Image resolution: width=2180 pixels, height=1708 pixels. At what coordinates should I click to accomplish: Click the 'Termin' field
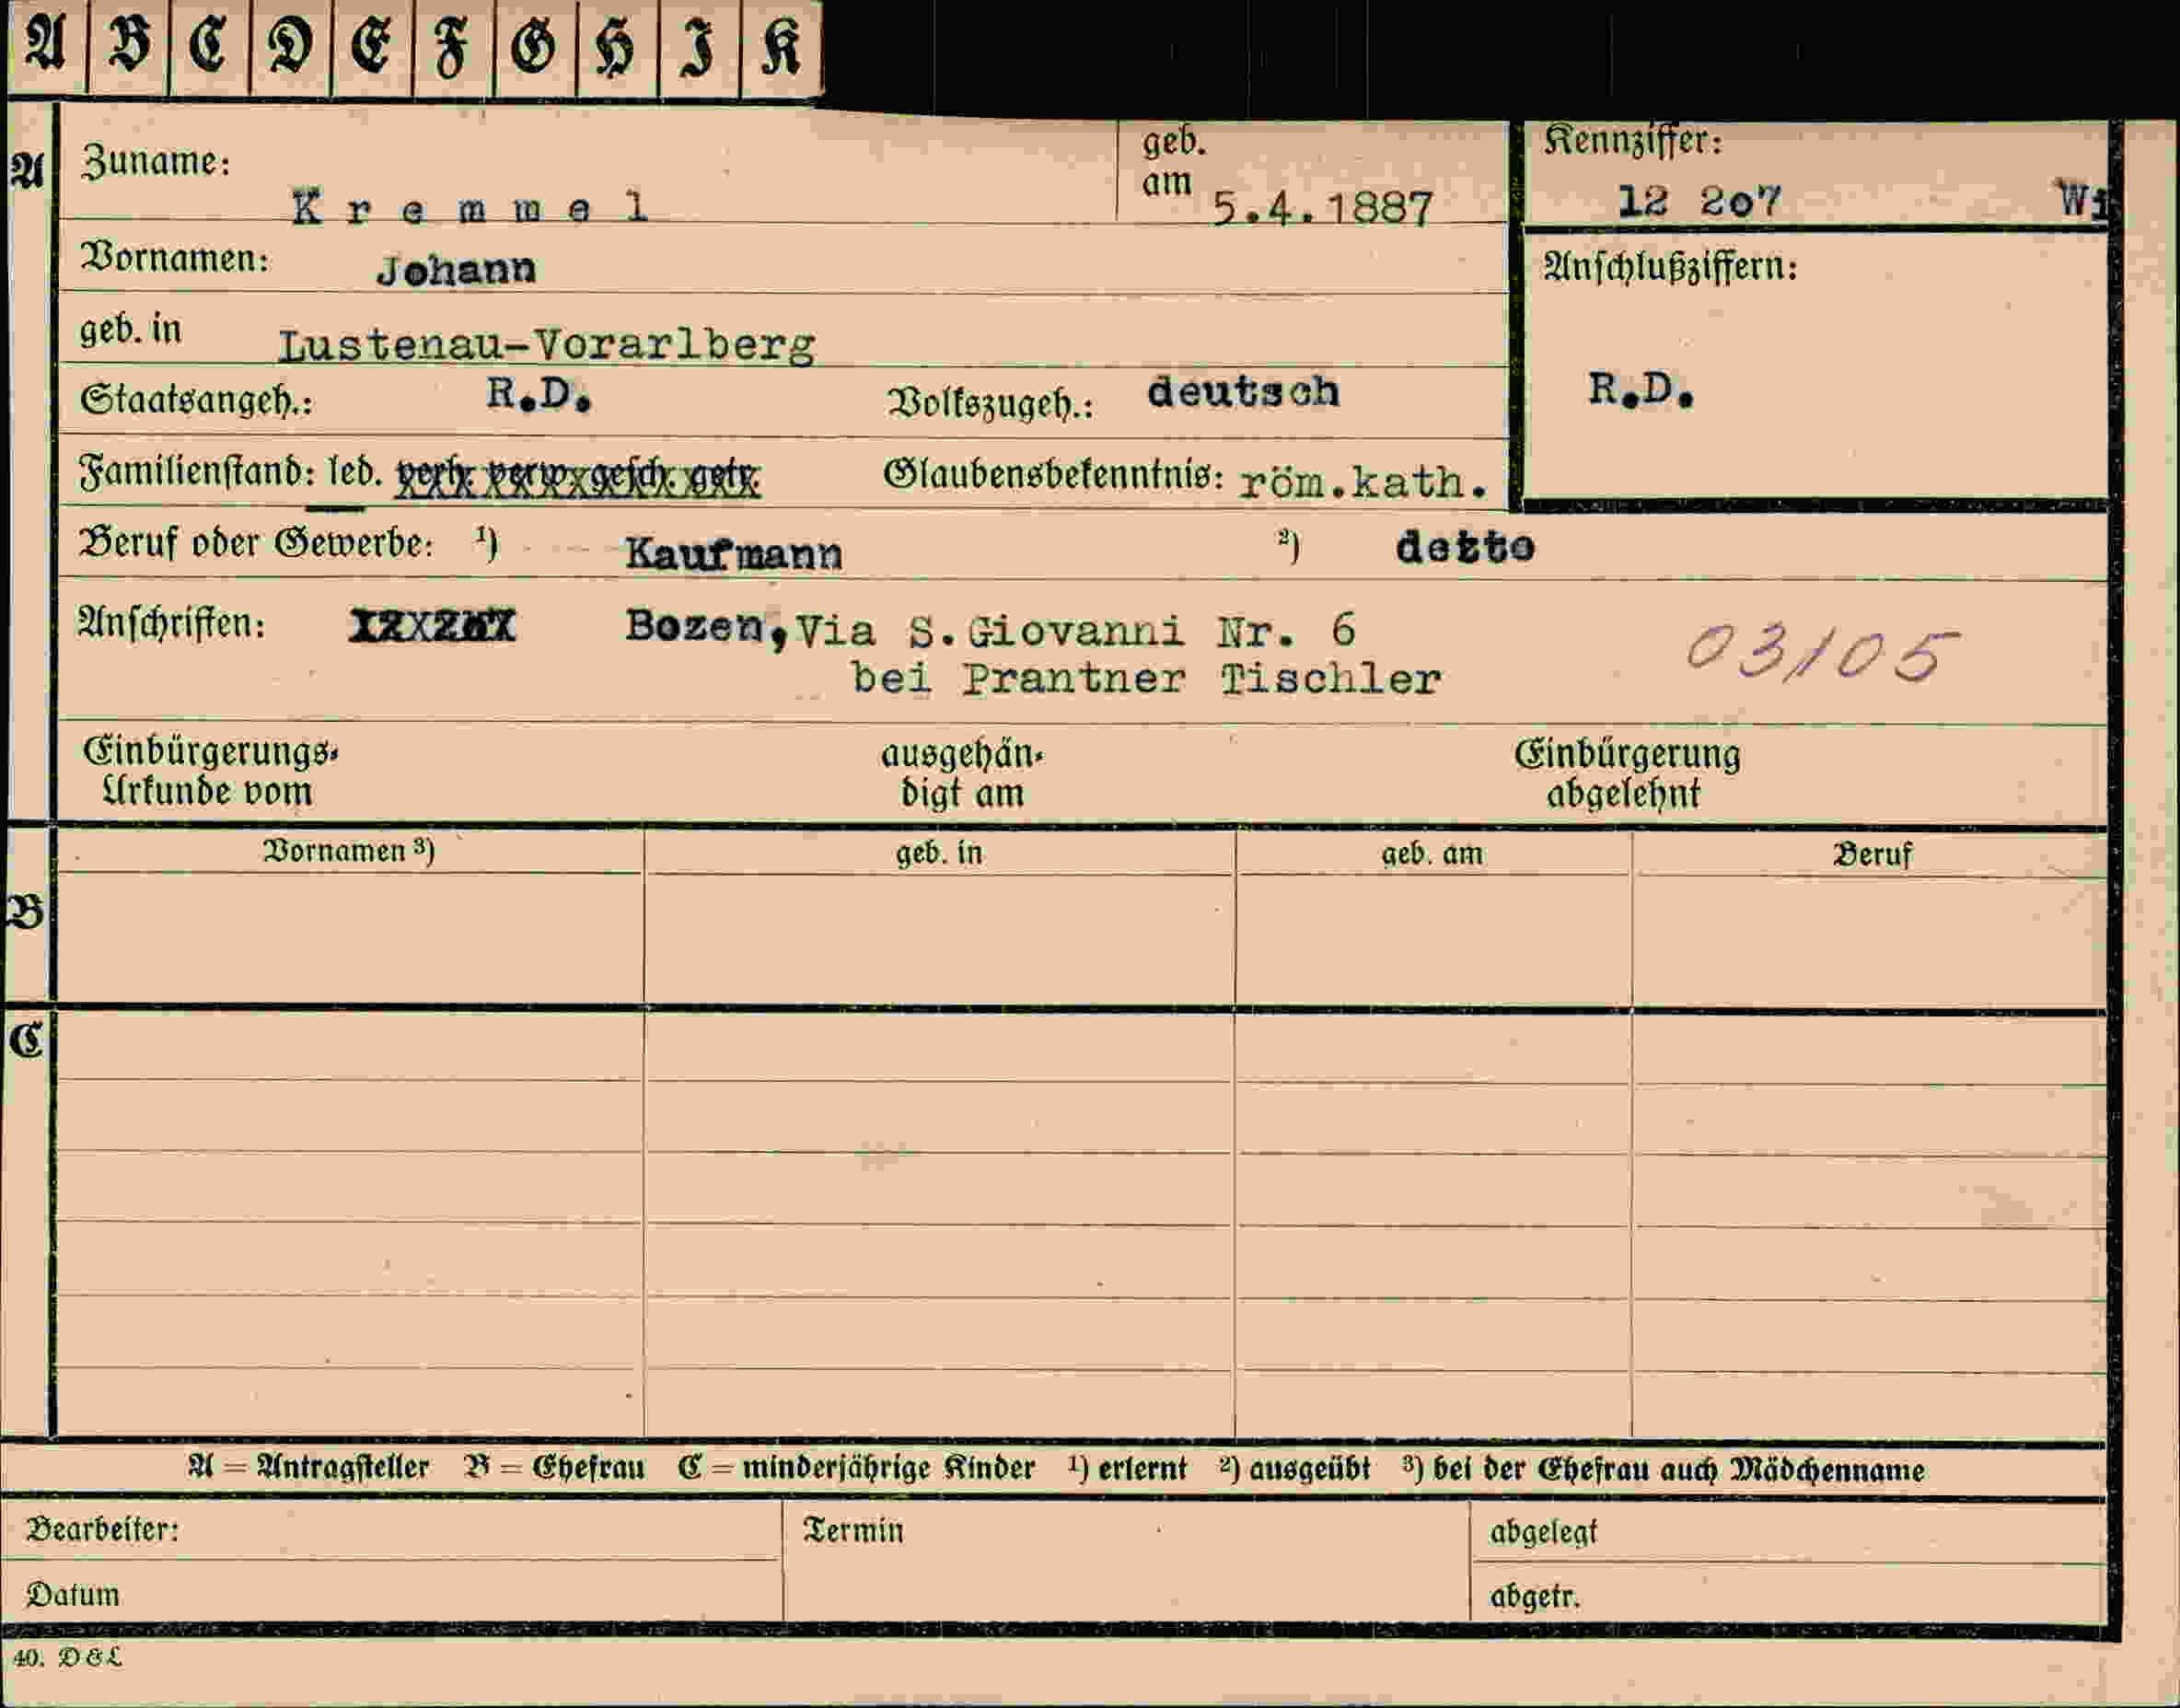point(1126,1561)
